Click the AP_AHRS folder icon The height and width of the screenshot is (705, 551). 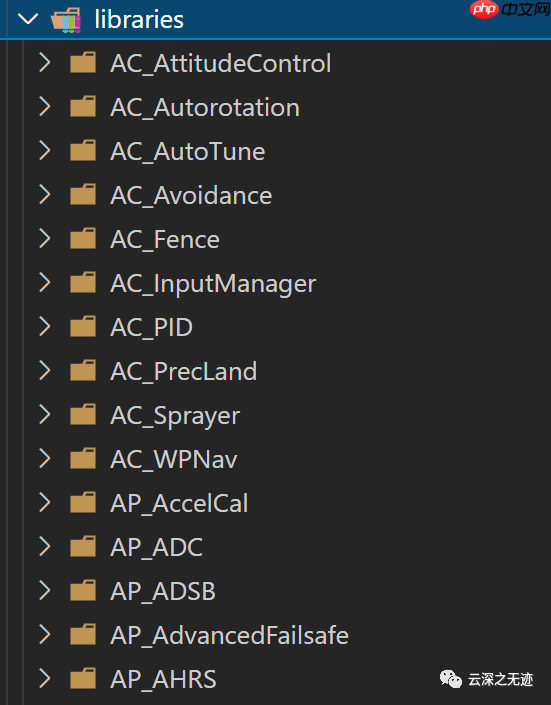click(83, 679)
